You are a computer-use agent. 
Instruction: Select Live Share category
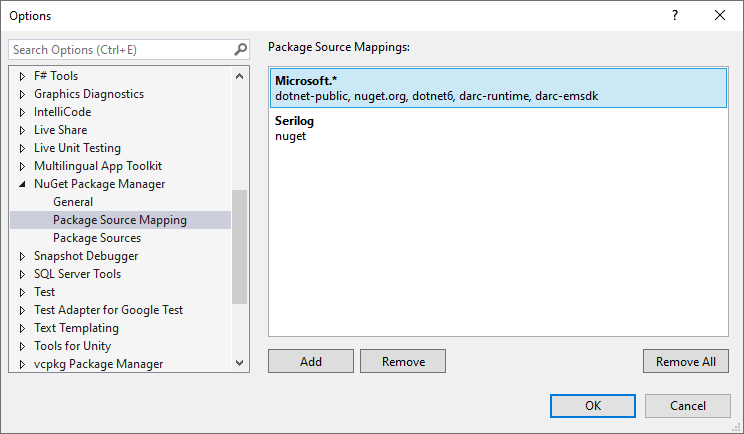[61, 130]
